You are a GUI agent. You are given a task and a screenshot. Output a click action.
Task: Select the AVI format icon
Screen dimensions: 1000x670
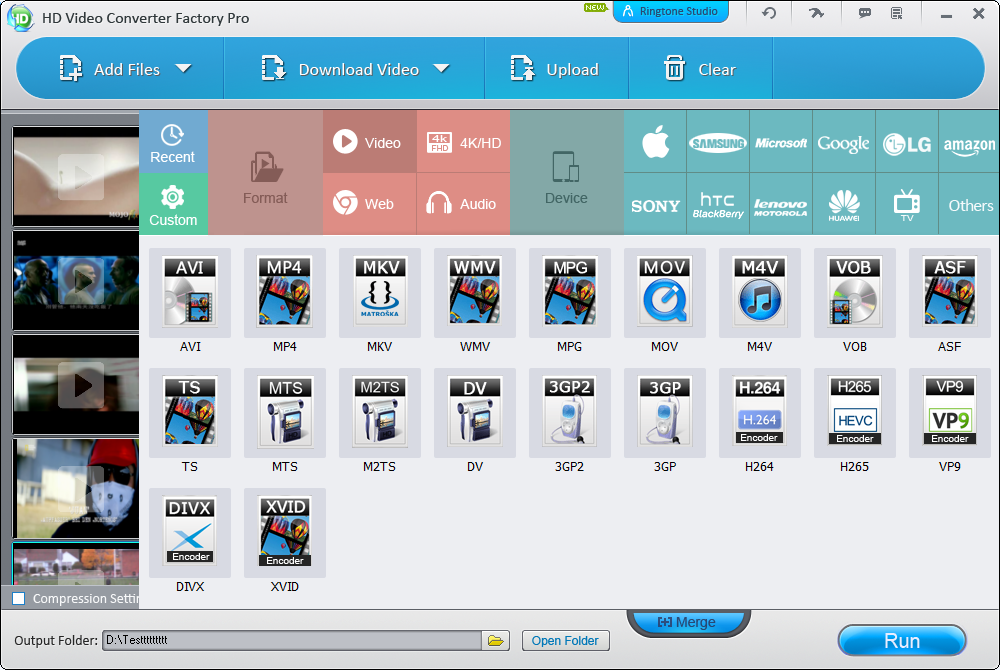click(189, 293)
